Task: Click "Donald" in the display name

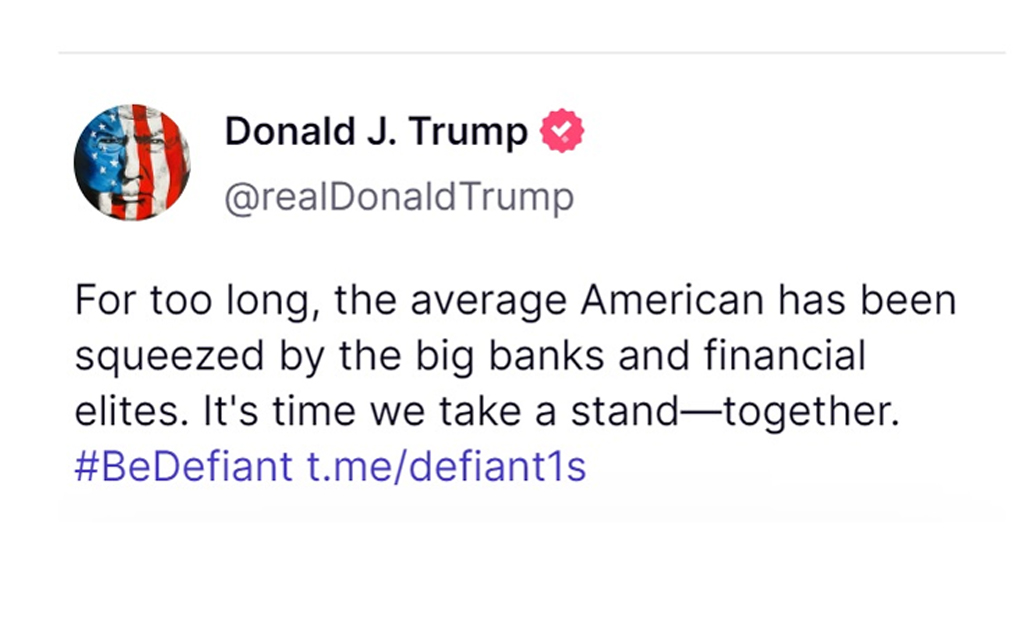Action: click(x=292, y=132)
